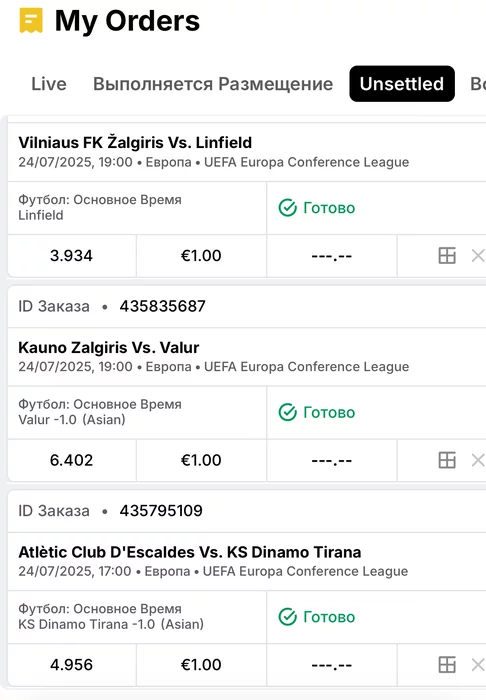Remove the Valur -1.0 order via X
The height and width of the screenshot is (700, 486).
click(478, 460)
